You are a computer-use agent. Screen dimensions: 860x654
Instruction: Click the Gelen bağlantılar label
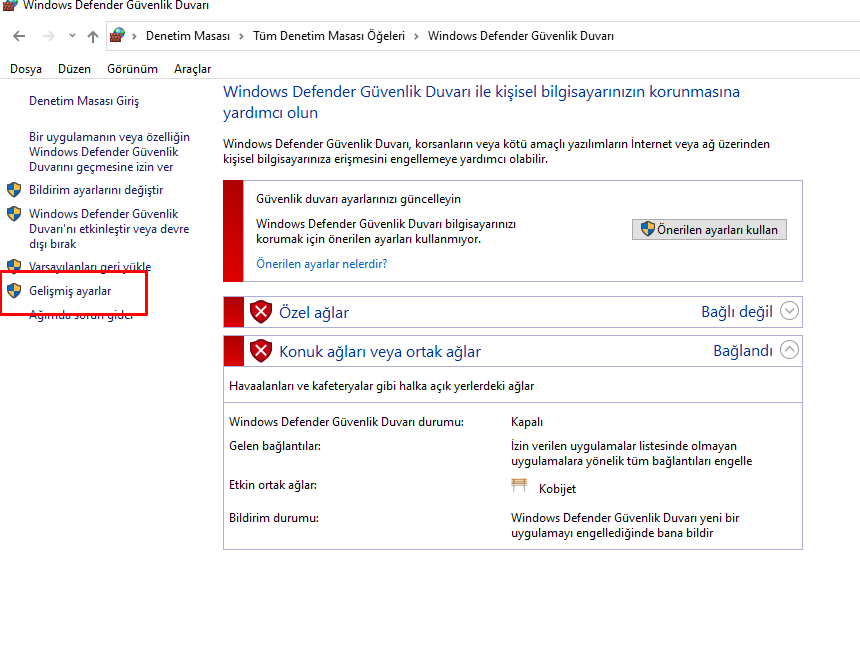click(275, 446)
